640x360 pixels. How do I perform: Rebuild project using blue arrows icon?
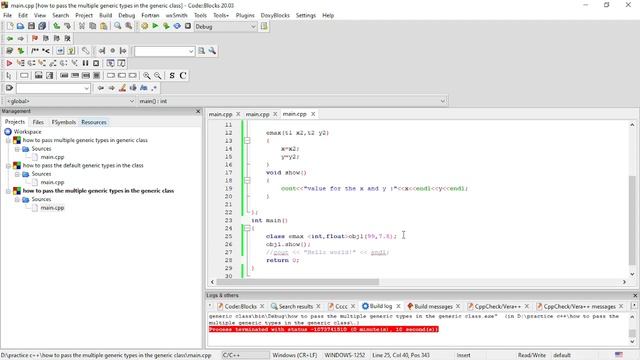pyautogui.click(x=177, y=26)
